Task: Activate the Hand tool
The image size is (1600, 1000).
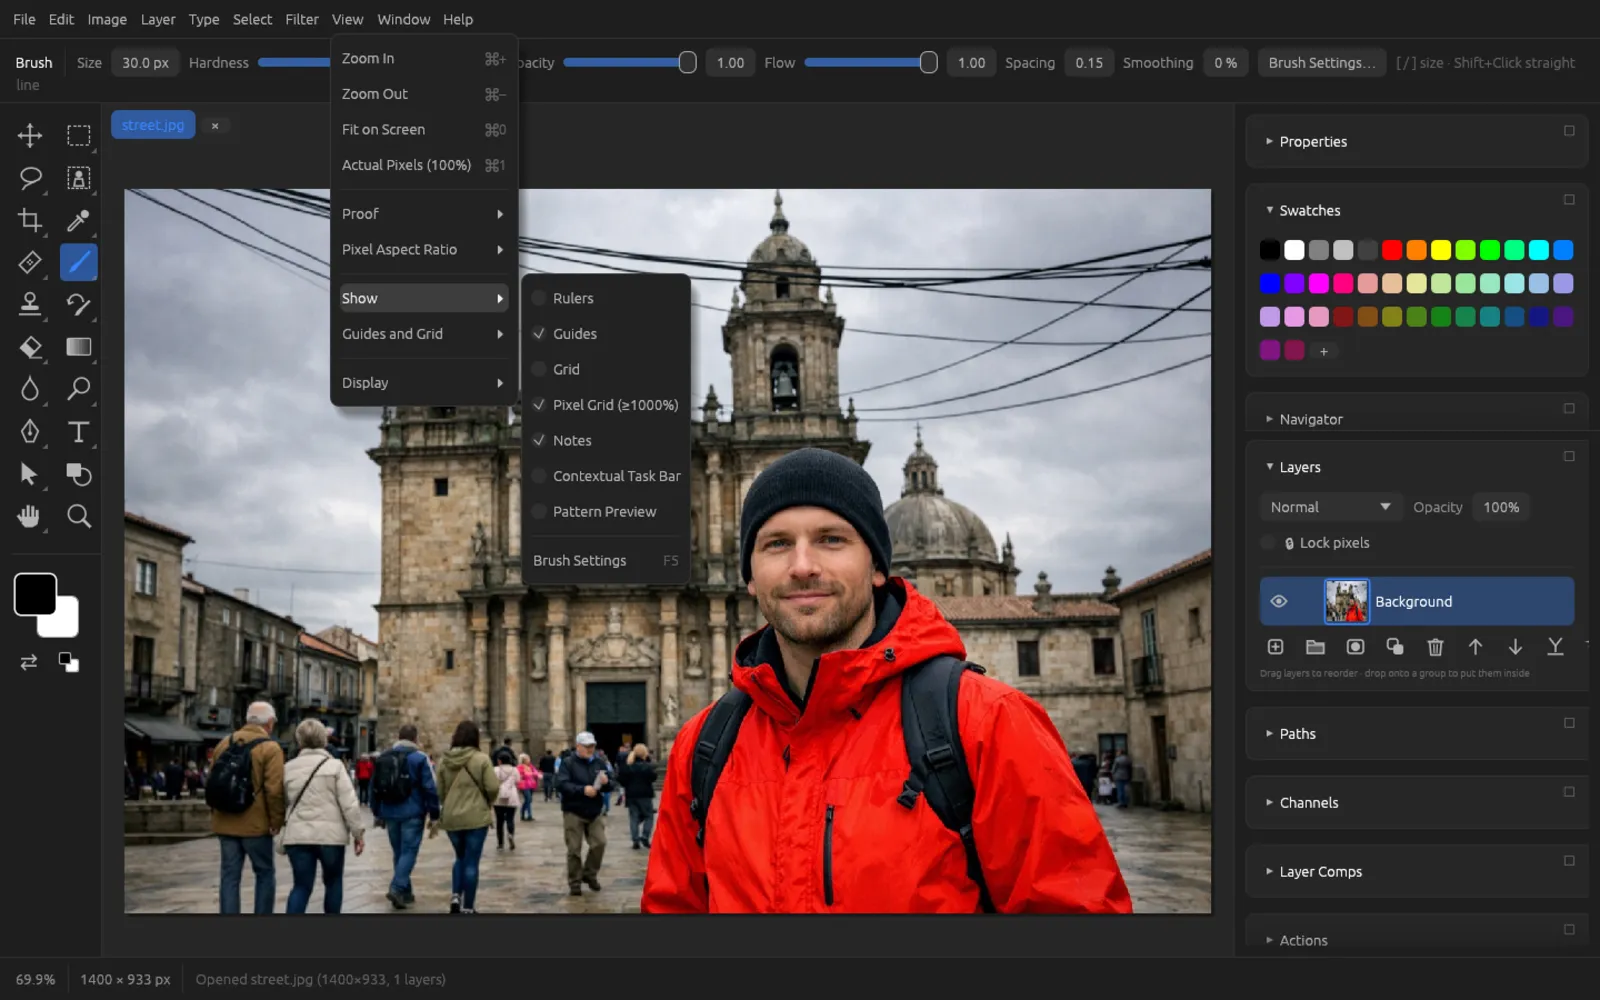Action: point(30,516)
